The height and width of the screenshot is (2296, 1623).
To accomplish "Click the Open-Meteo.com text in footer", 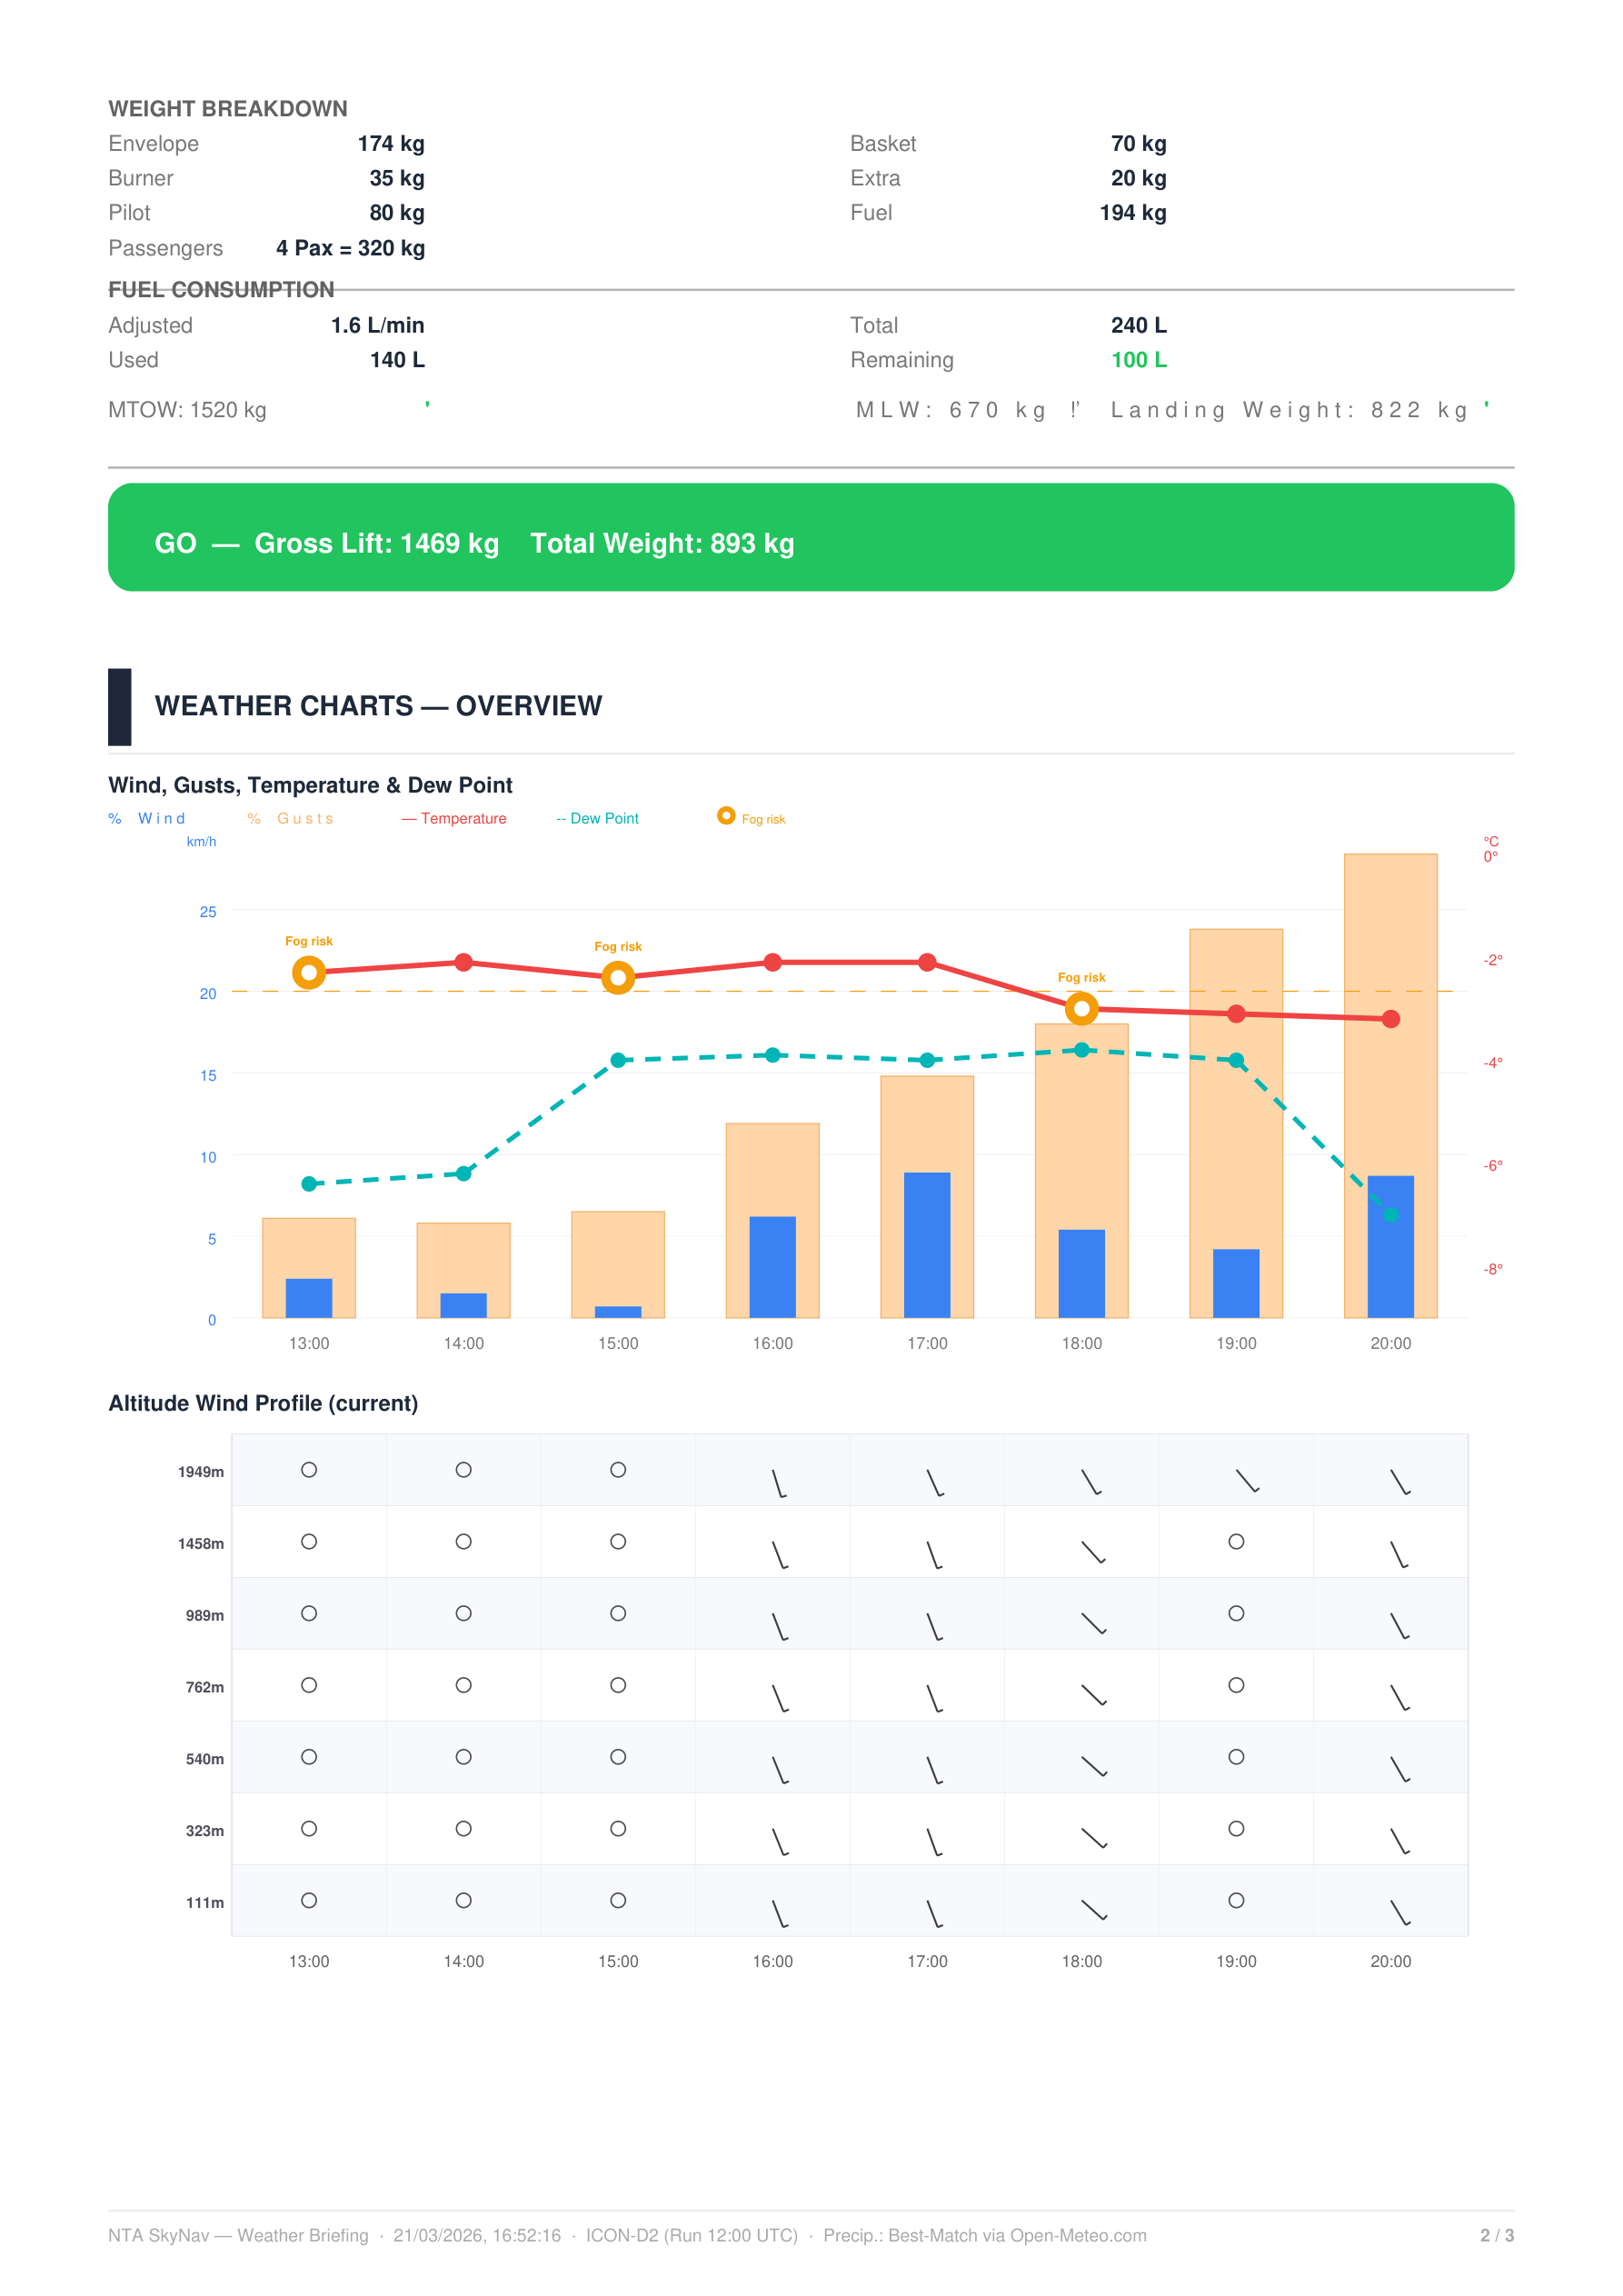I will 1078,2235.
